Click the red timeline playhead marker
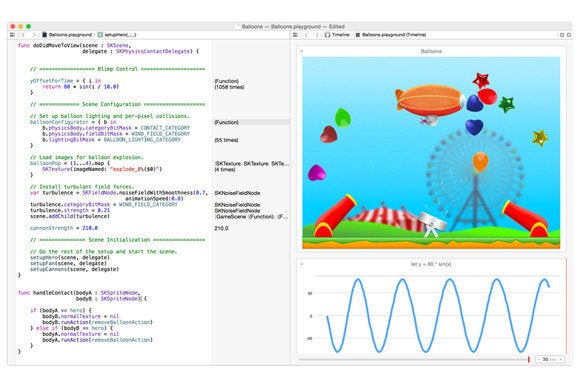 coord(529,359)
